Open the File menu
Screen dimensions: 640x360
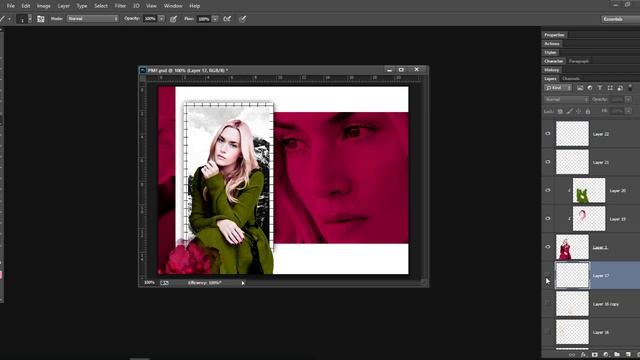coord(11,6)
